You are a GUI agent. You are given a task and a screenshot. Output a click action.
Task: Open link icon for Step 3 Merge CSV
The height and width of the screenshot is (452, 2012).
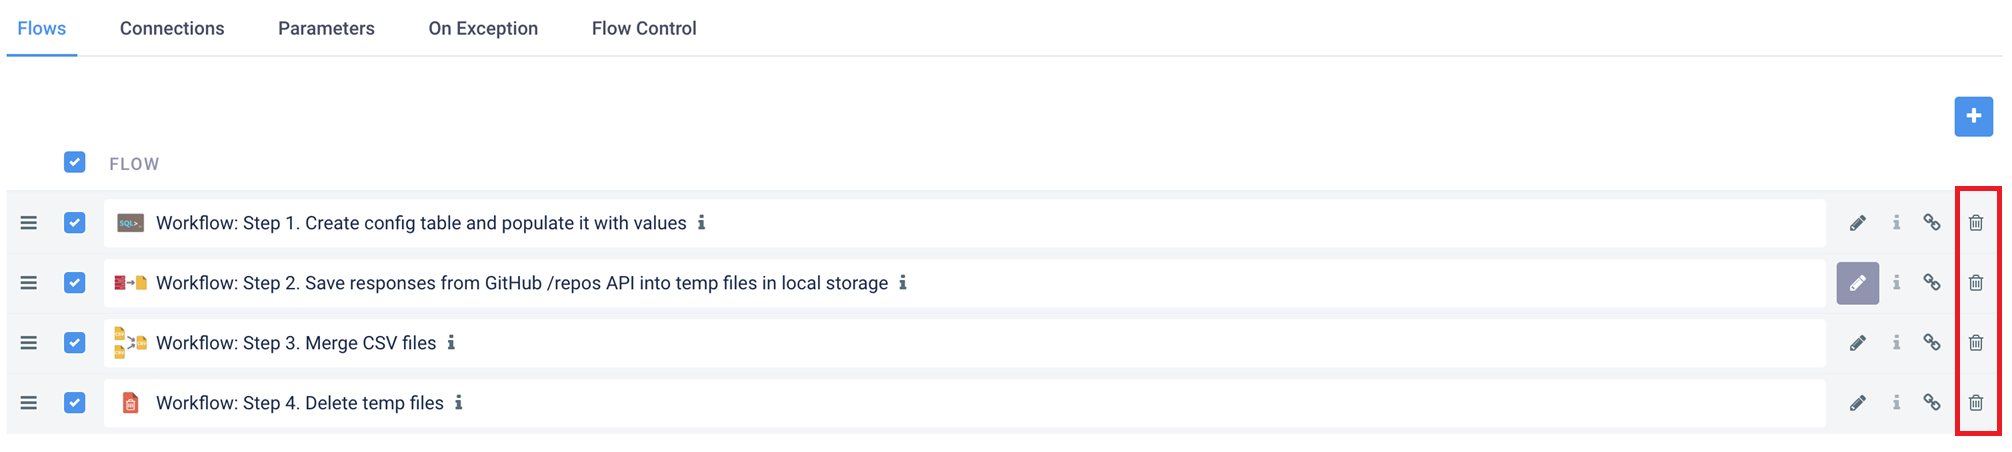[1932, 343]
